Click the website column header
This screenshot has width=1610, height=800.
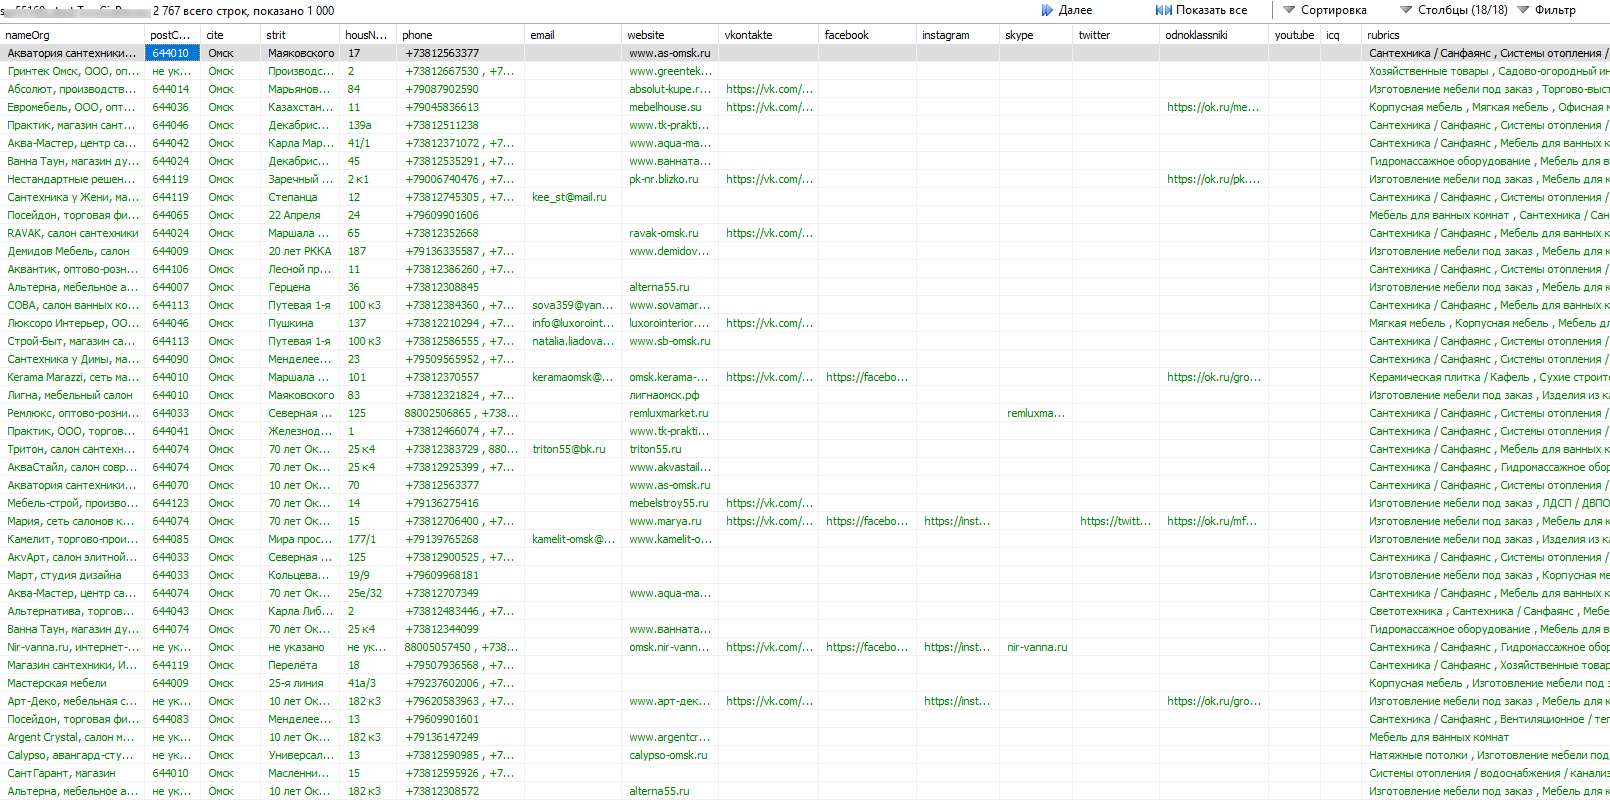(670, 35)
